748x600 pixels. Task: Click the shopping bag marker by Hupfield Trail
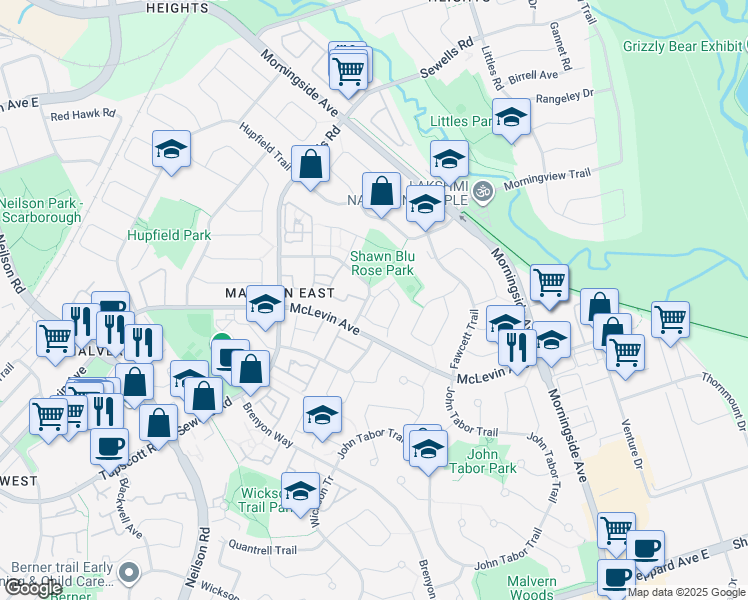coord(311,165)
